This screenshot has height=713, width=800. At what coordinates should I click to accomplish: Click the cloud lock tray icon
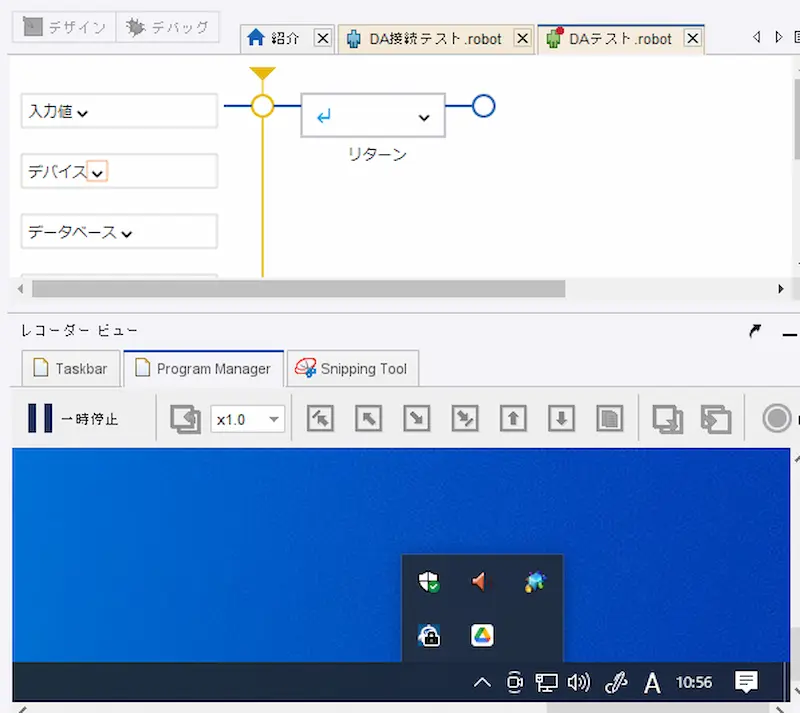(x=429, y=635)
